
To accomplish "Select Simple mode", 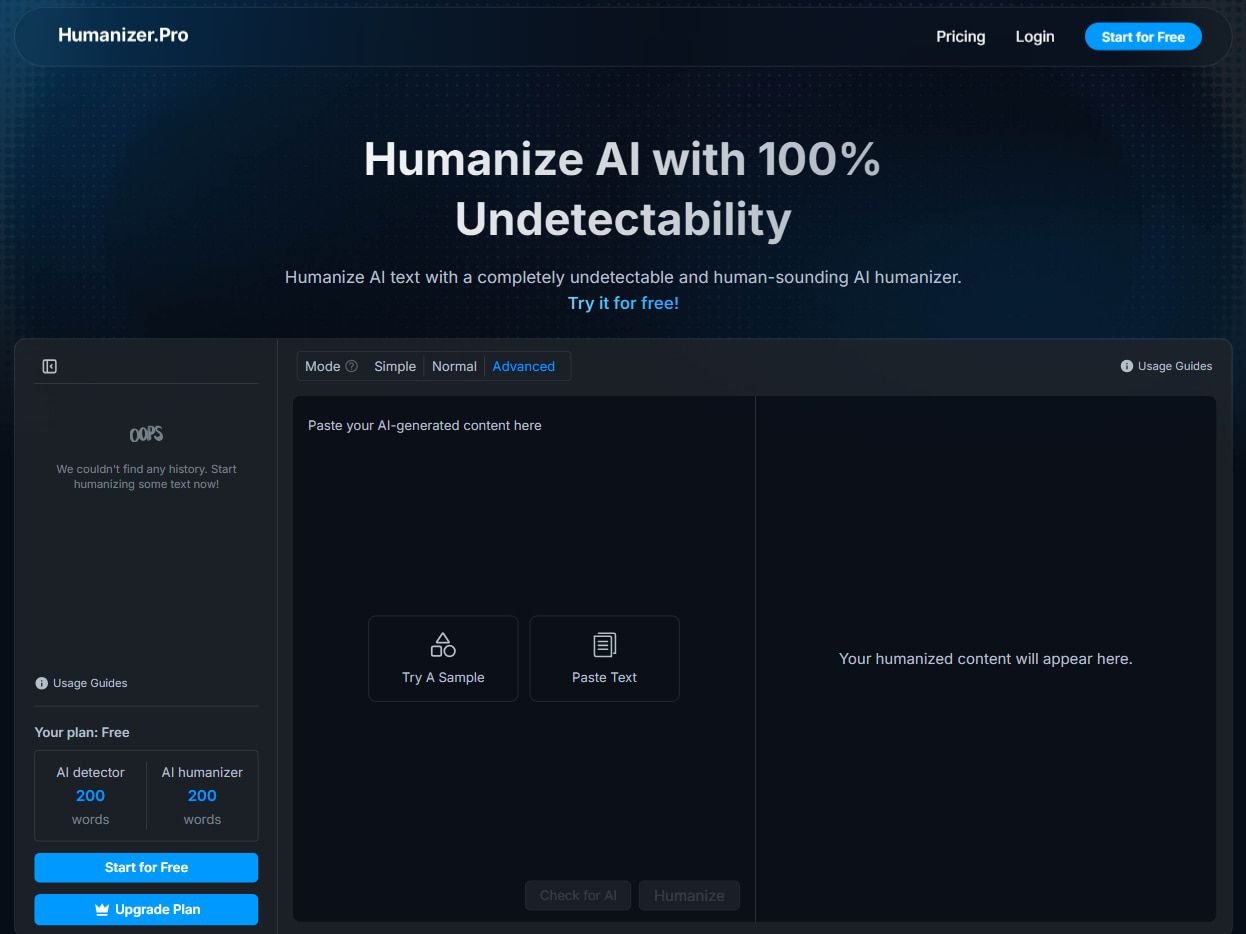I will pyautogui.click(x=394, y=366).
